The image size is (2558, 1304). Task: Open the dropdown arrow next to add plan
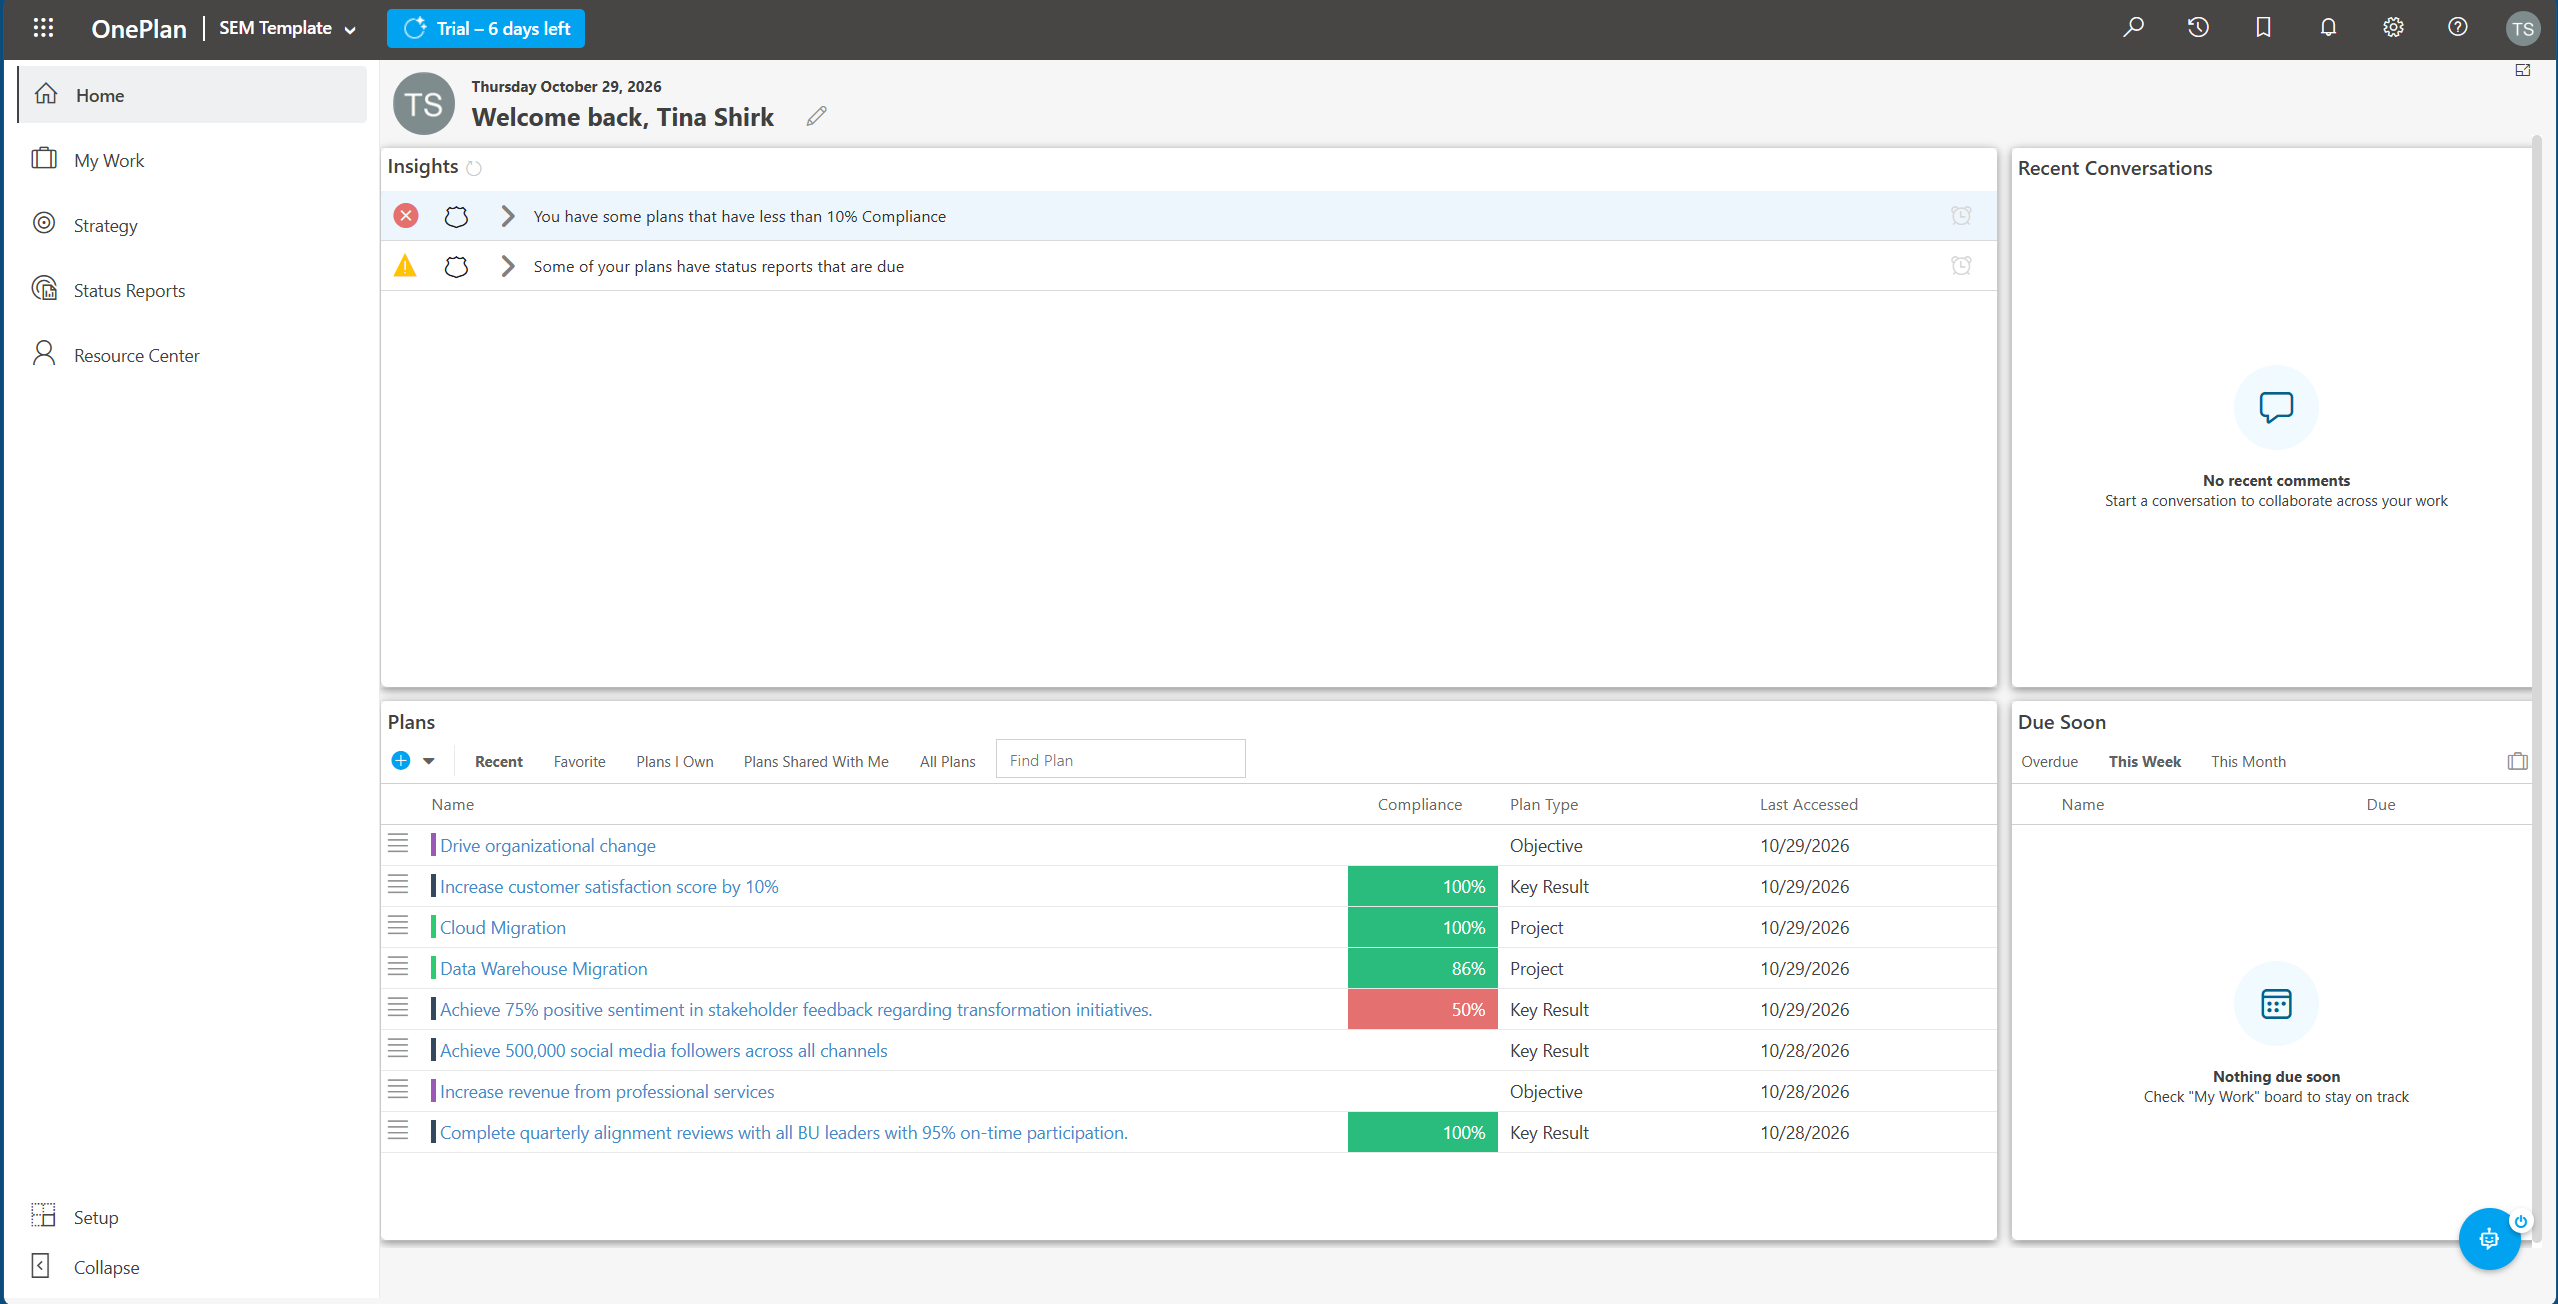[x=429, y=761]
